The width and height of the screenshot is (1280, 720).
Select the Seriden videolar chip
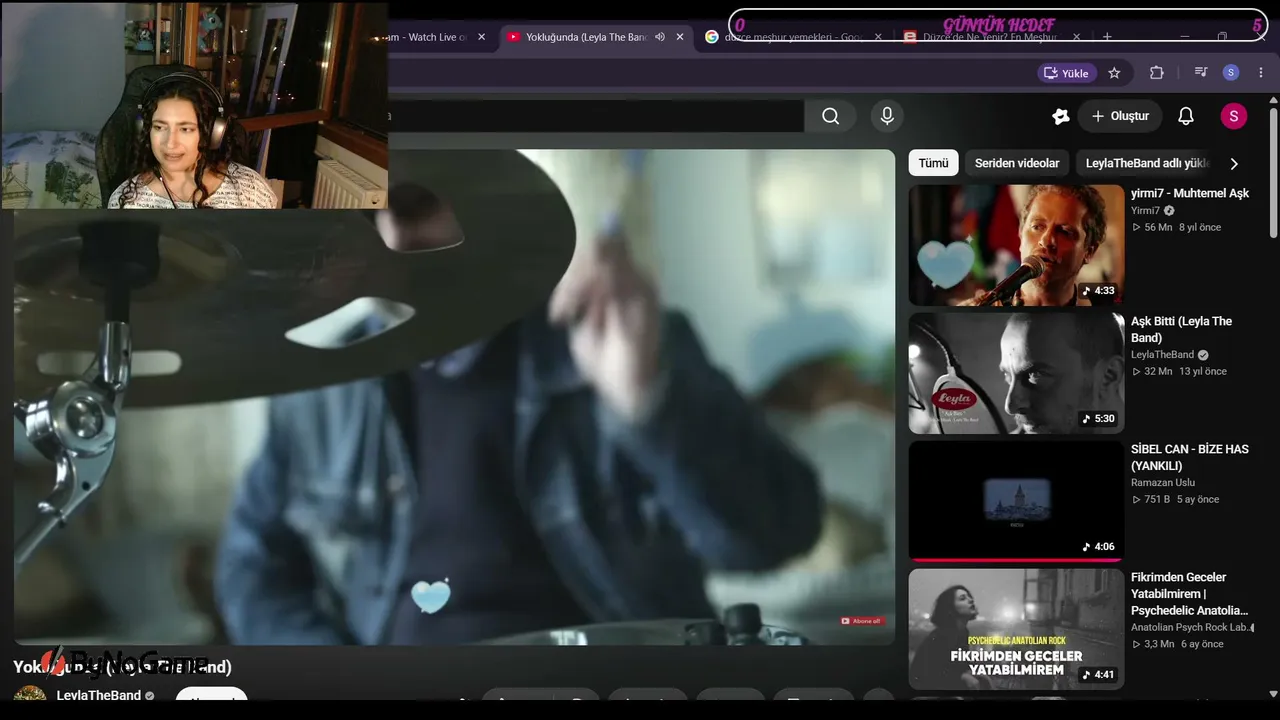pos(1017,163)
